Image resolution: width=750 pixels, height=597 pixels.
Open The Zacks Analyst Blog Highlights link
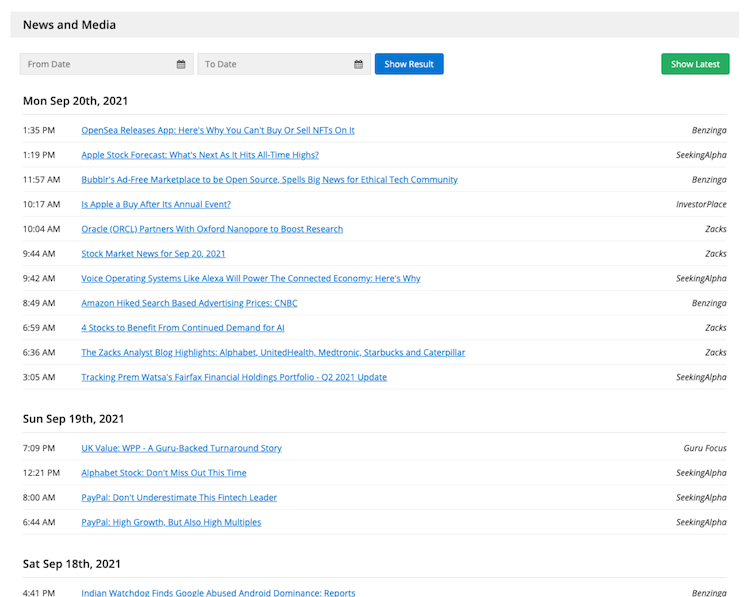click(272, 353)
